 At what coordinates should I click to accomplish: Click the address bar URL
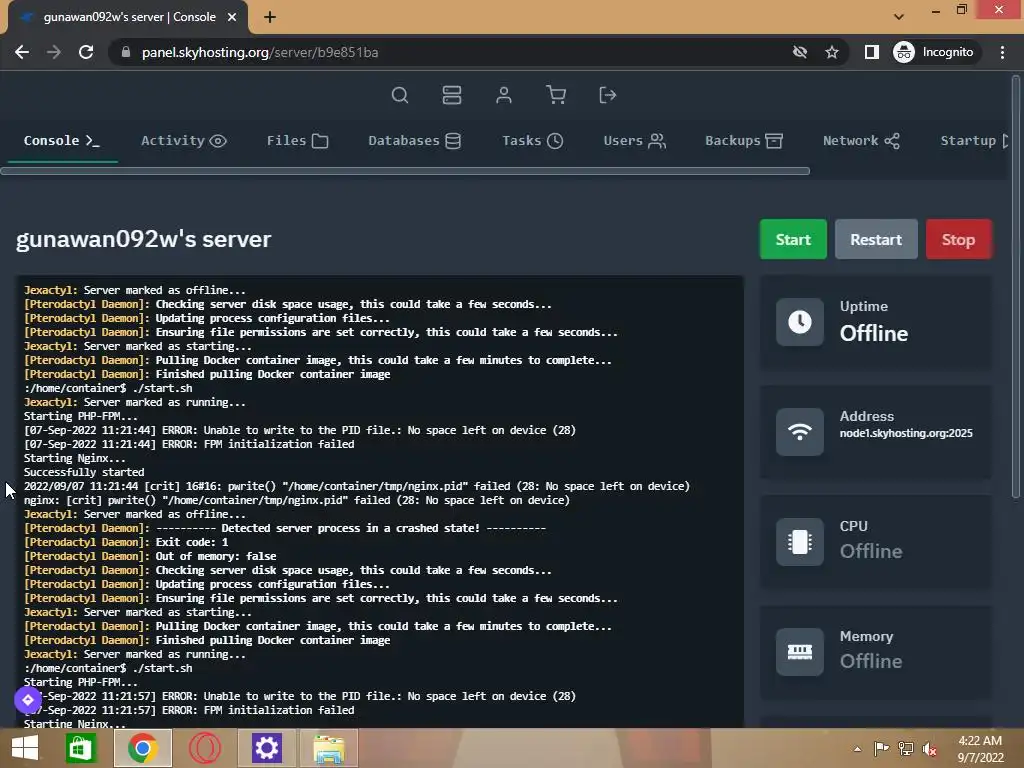point(260,52)
